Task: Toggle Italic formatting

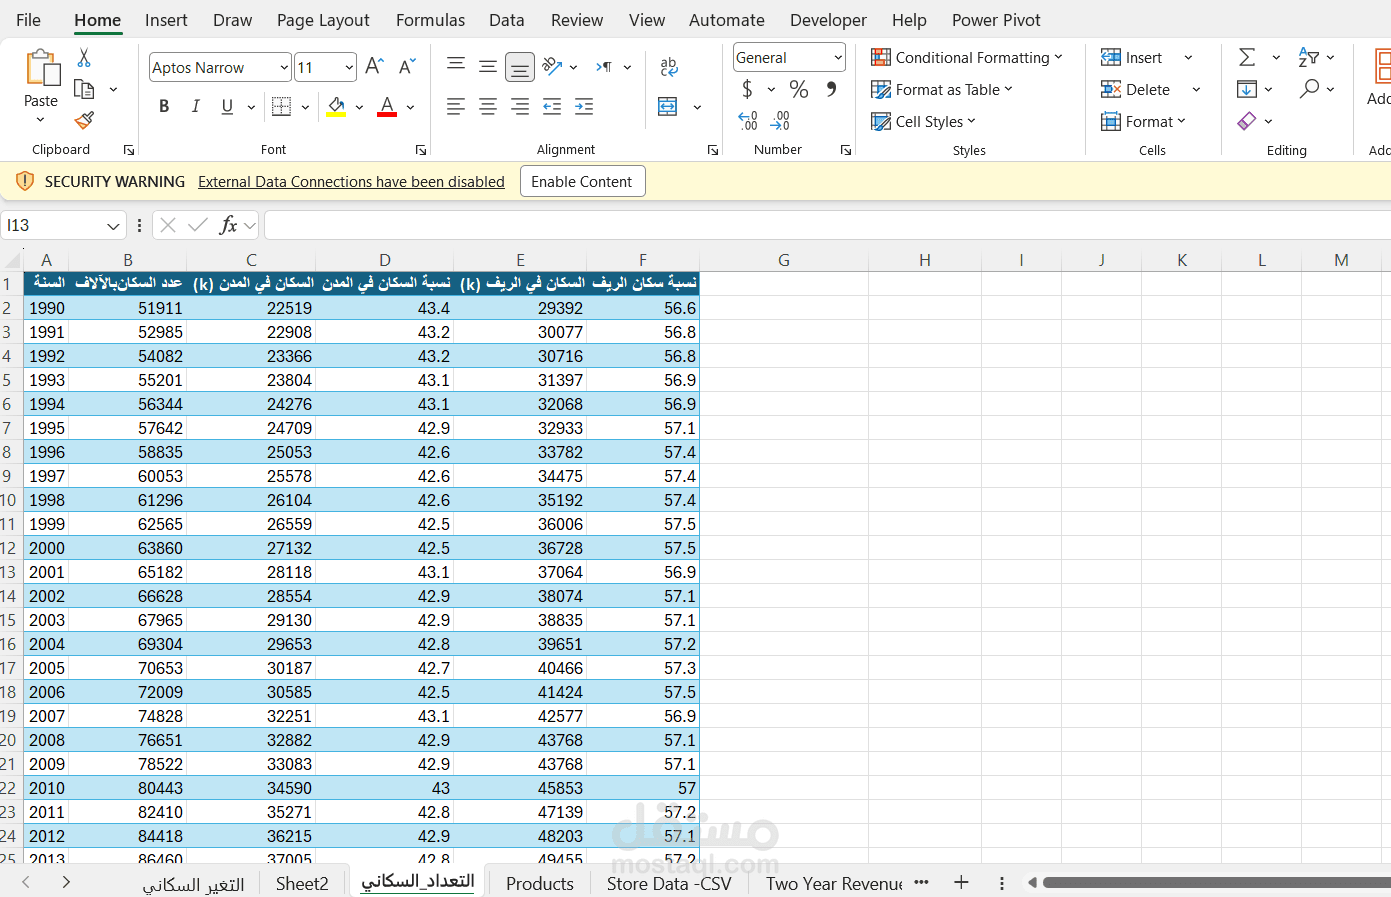Action: 196,106
